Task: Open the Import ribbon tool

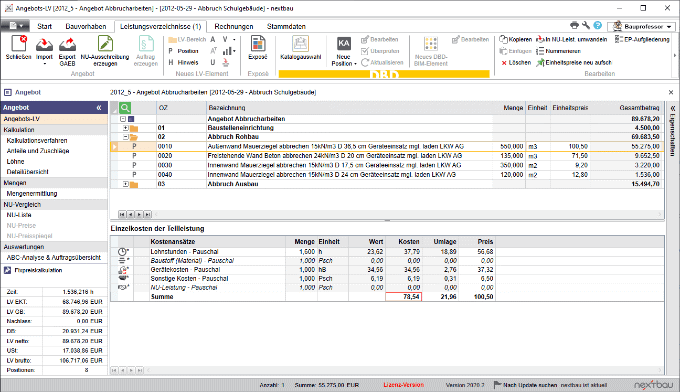Action: (x=44, y=45)
